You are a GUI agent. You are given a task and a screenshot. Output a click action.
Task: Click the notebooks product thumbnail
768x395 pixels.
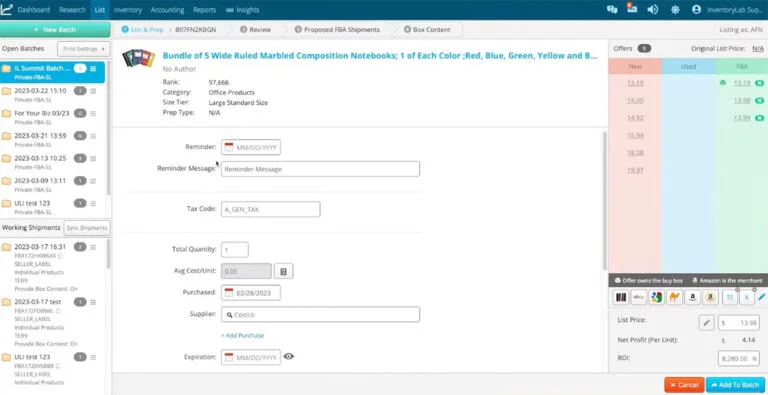[x=139, y=58]
